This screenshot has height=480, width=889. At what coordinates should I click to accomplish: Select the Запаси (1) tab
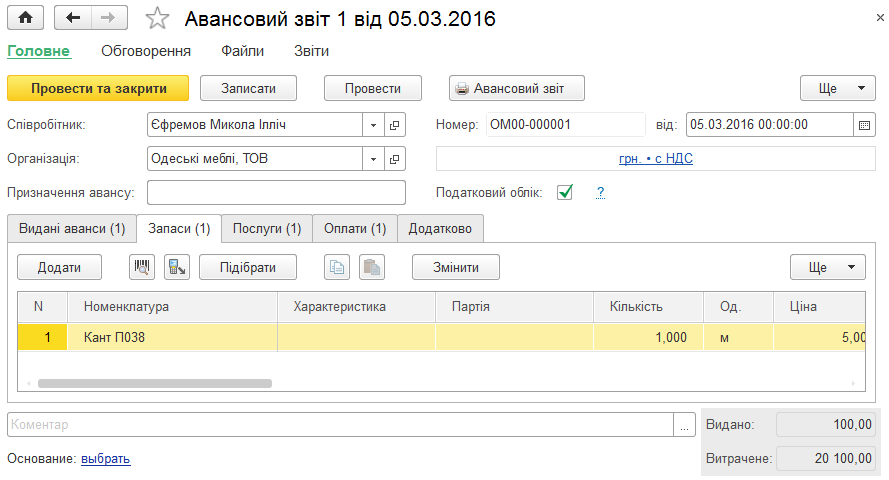179,228
